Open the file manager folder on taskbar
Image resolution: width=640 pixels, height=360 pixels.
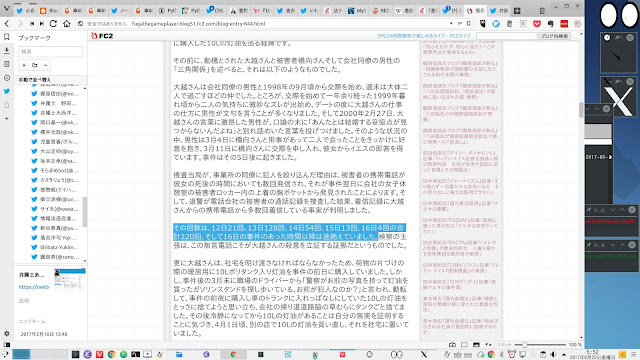pos(179,354)
